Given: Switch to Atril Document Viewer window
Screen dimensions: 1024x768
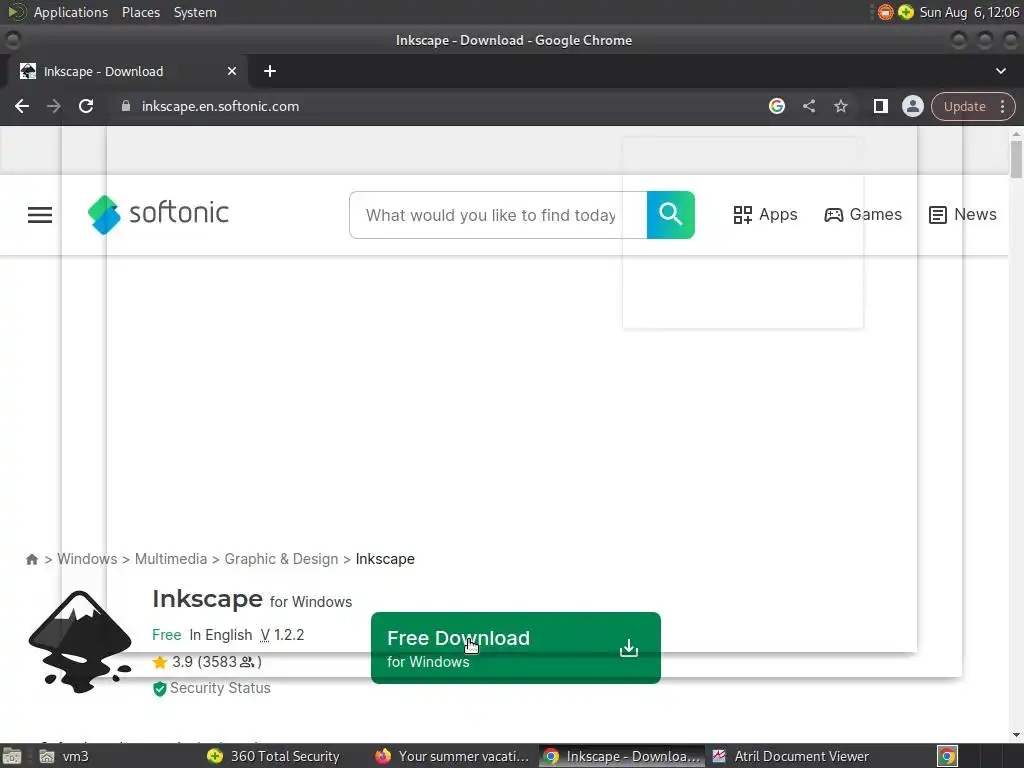Looking at the screenshot, I should (790, 756).
